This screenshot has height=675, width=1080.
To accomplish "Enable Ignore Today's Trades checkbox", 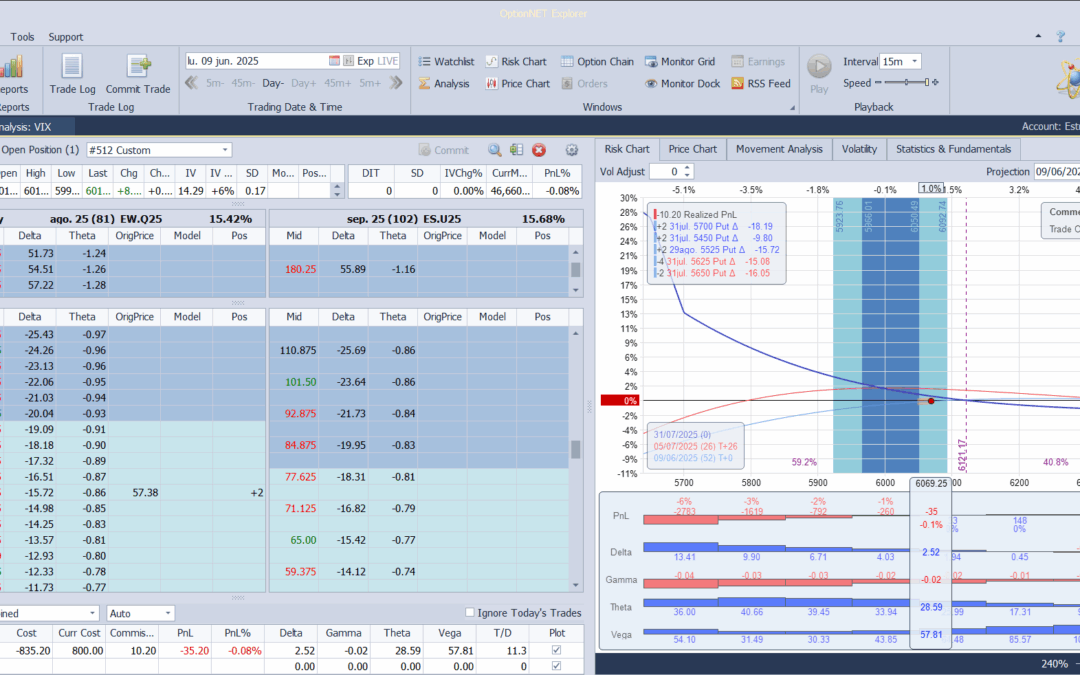I will point(471,613).
